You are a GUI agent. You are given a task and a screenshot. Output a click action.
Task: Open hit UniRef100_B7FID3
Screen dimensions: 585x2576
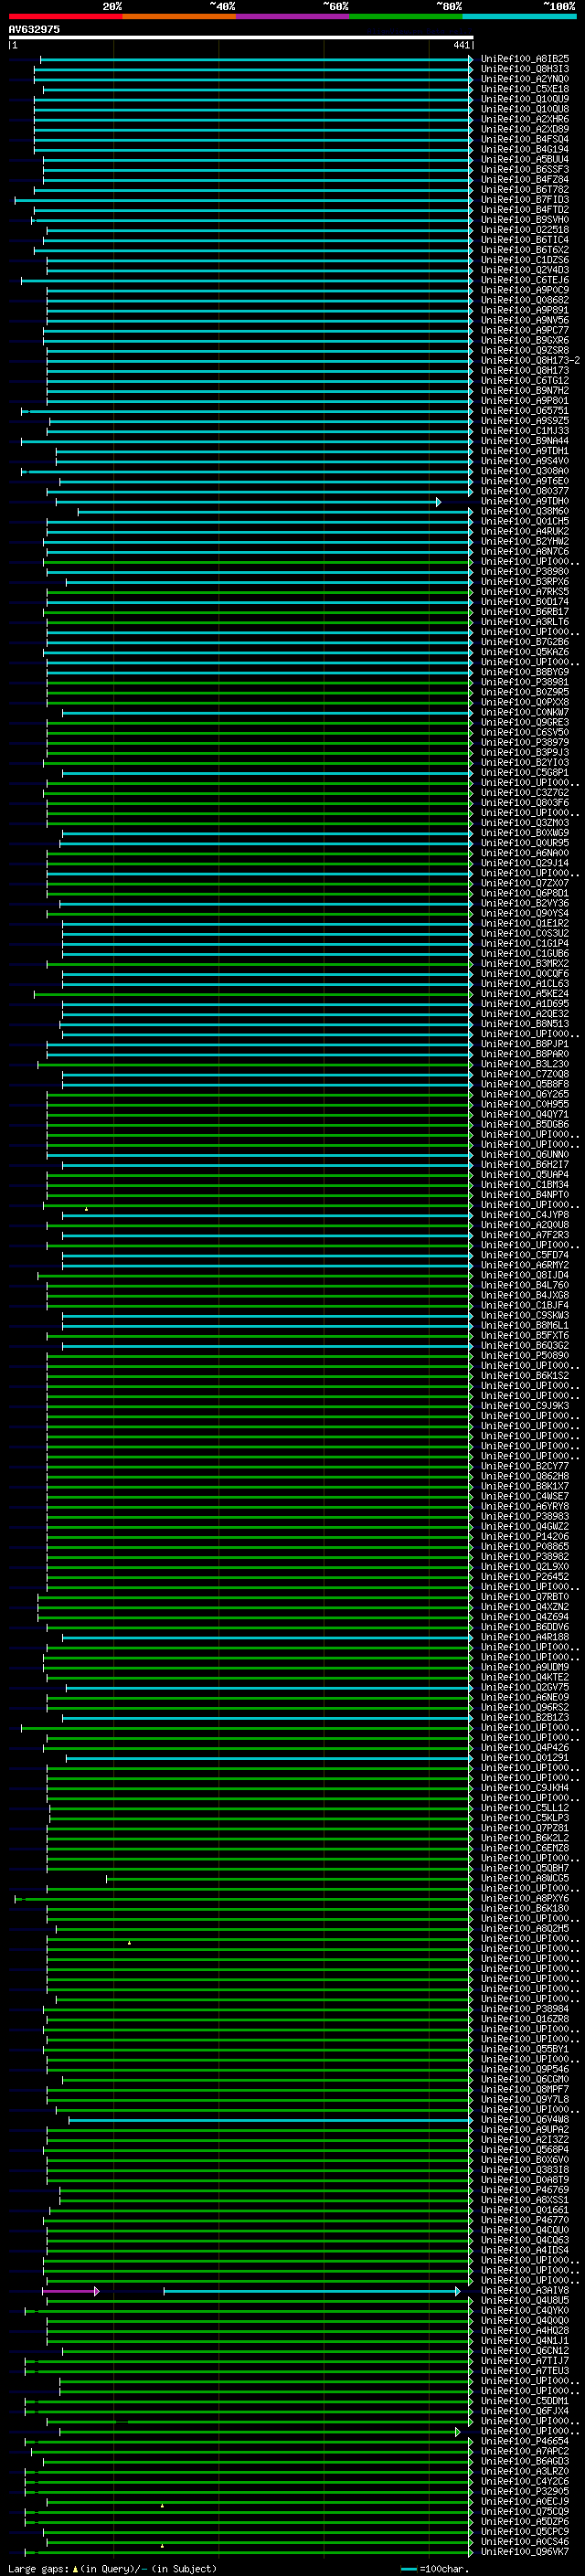(524, 200)
